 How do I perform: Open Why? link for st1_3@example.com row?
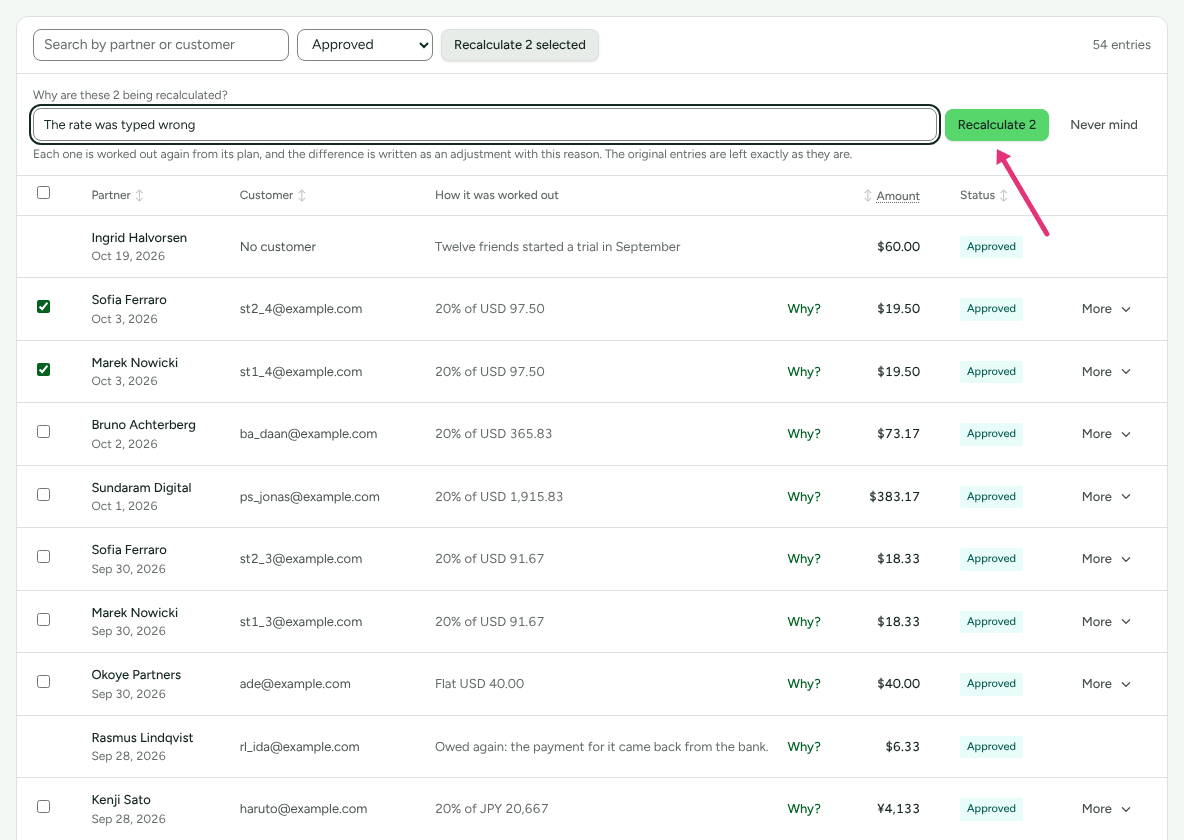[803, 622]
